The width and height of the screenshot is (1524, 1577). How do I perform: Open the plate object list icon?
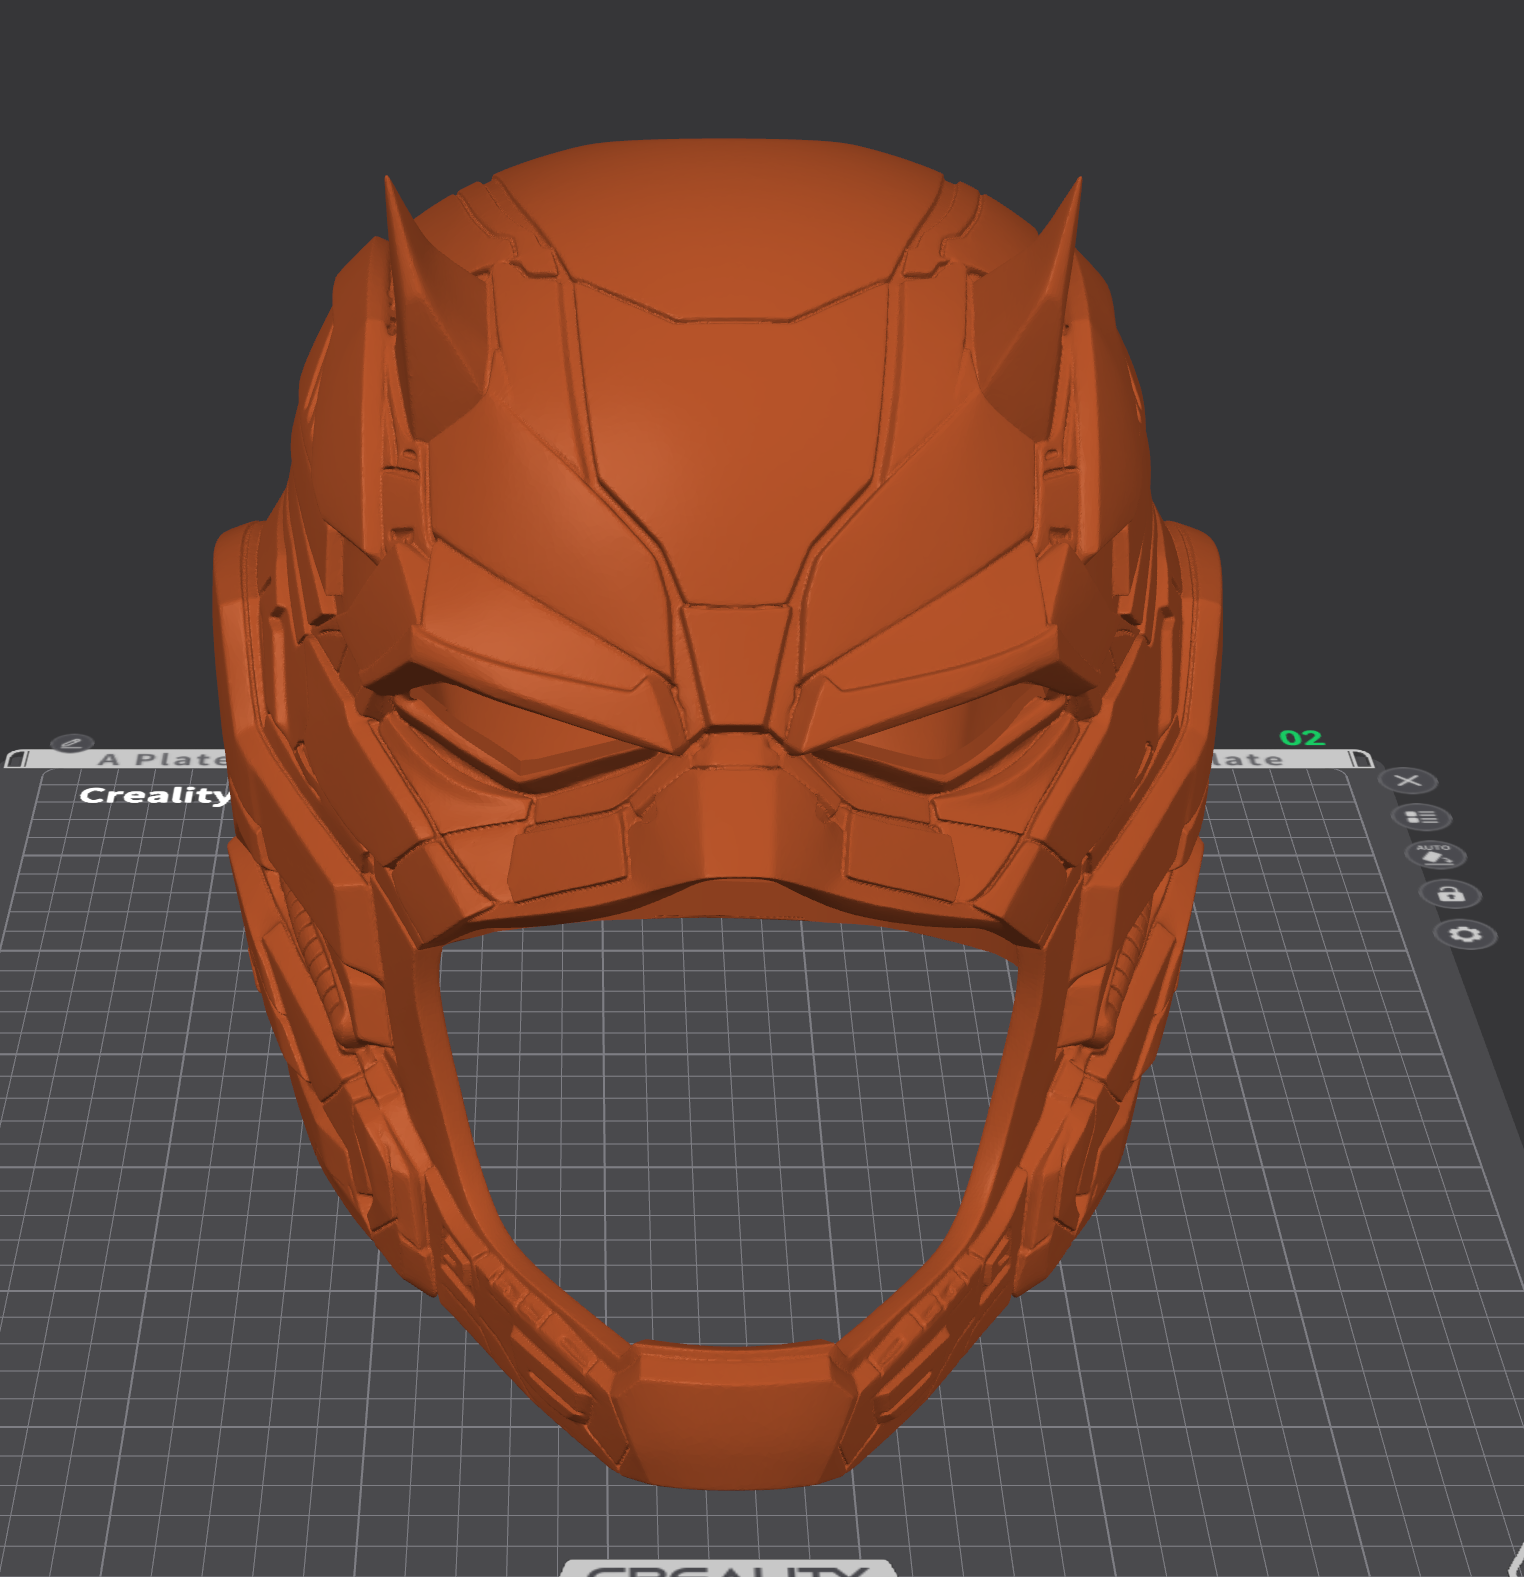(x=1421, y=817)
